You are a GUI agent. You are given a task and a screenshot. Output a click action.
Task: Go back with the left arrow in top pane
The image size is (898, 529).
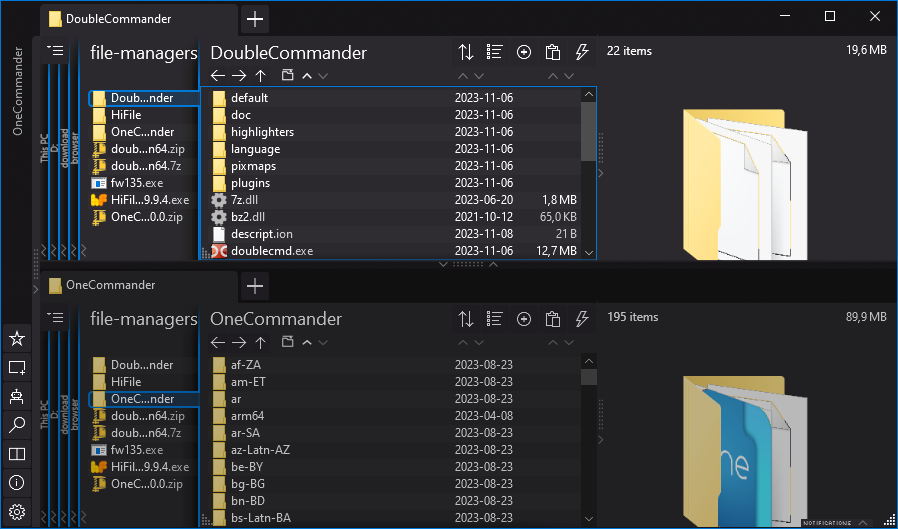click(x=218, y=76)
